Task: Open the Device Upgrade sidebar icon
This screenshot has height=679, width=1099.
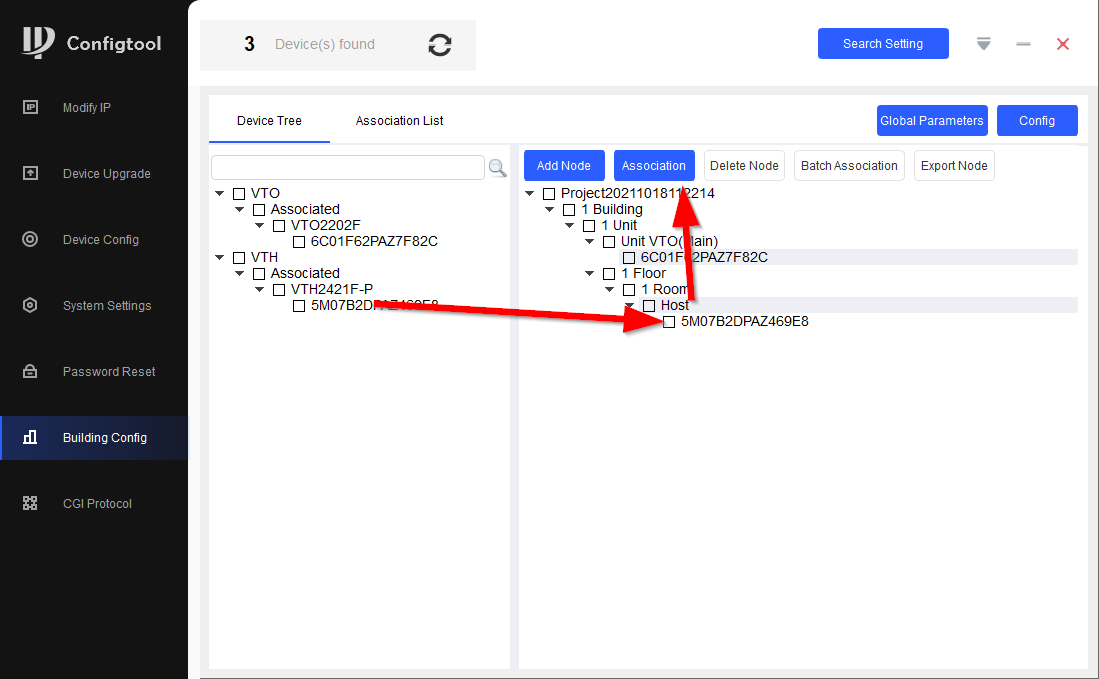Action: (30, 173)
